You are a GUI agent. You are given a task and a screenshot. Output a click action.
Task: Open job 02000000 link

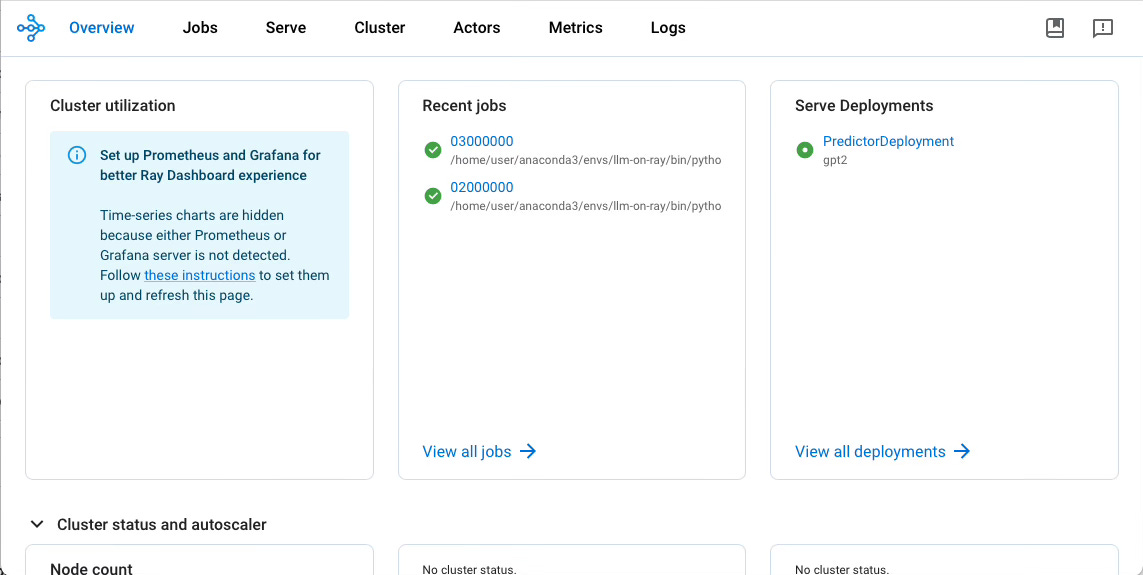click(x=482, y=187)
